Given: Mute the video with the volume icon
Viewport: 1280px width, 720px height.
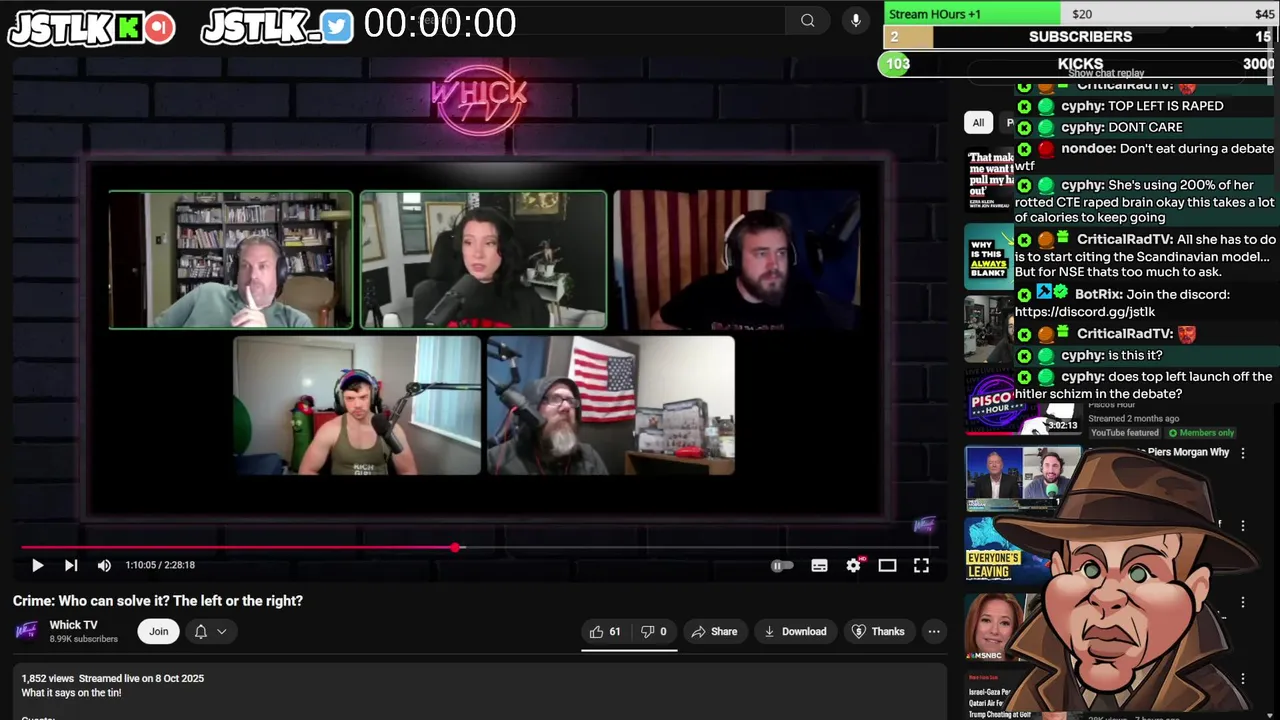Looking at the screenshot, I should (x=104, y=566).
